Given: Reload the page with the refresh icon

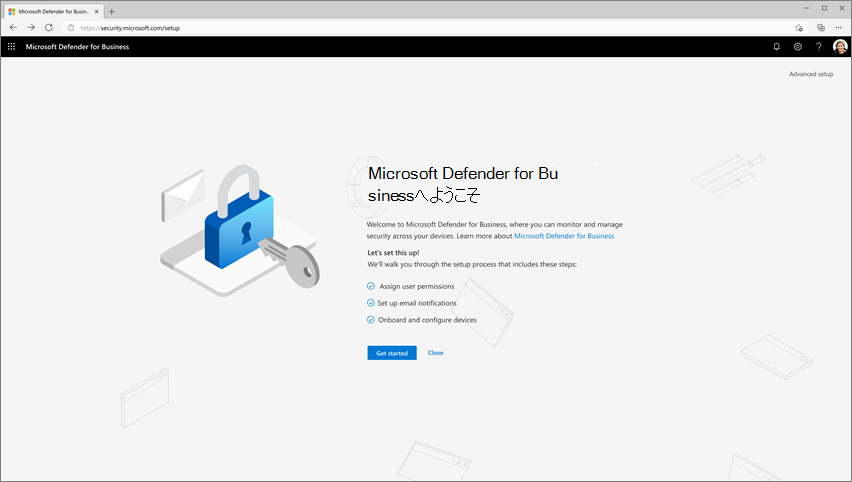Looking at the screenshot, I should click(x=49, y=28).
